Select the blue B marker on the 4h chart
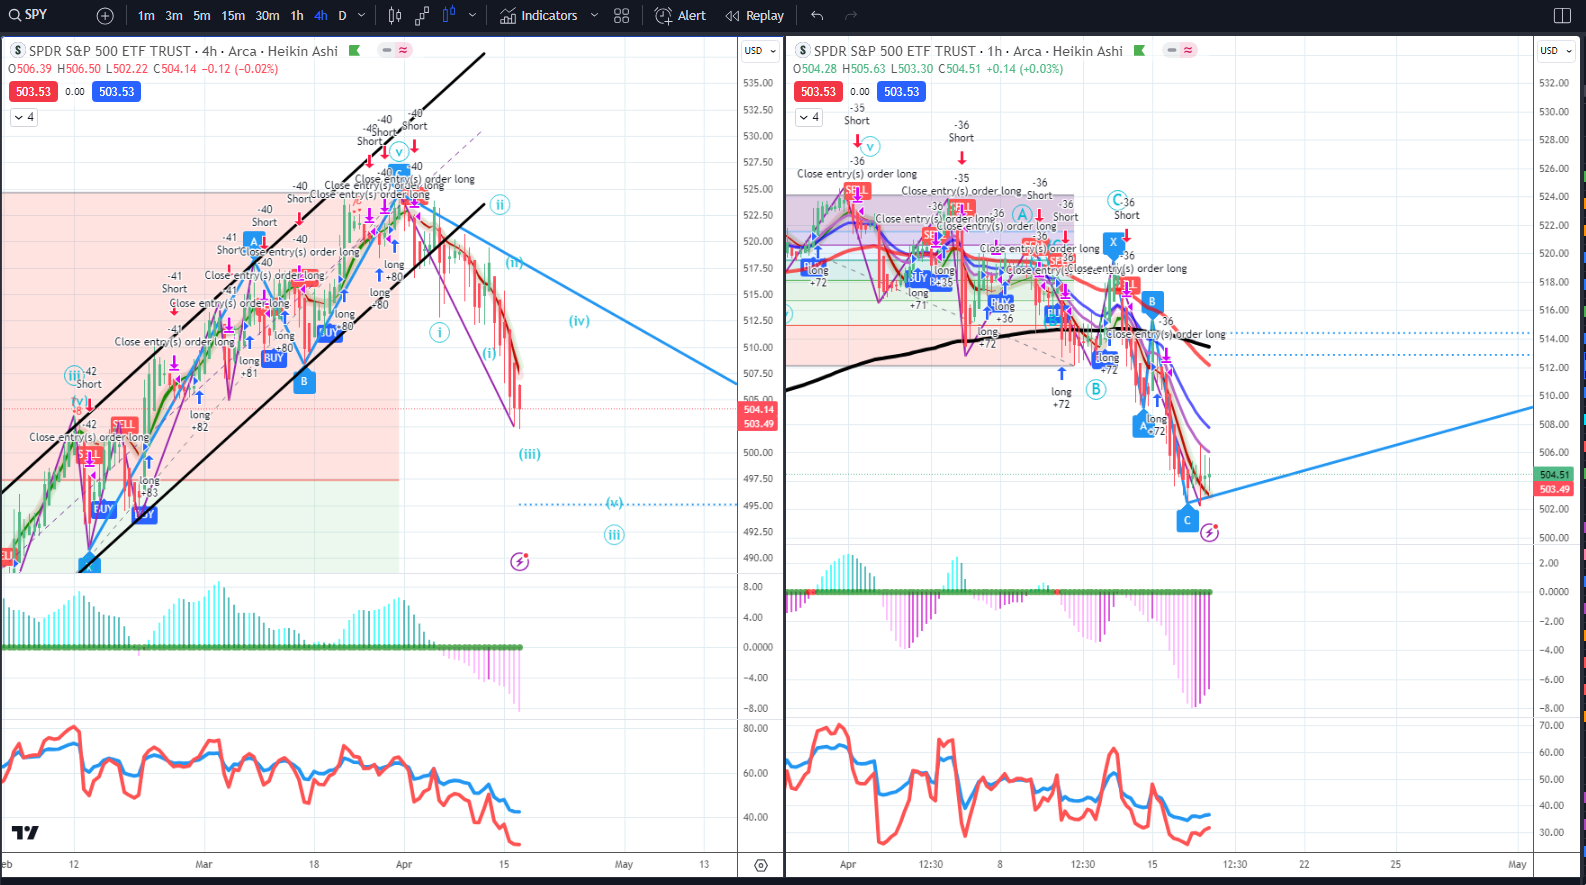Viewport: 1586px width, 885px height. [304, 381]
